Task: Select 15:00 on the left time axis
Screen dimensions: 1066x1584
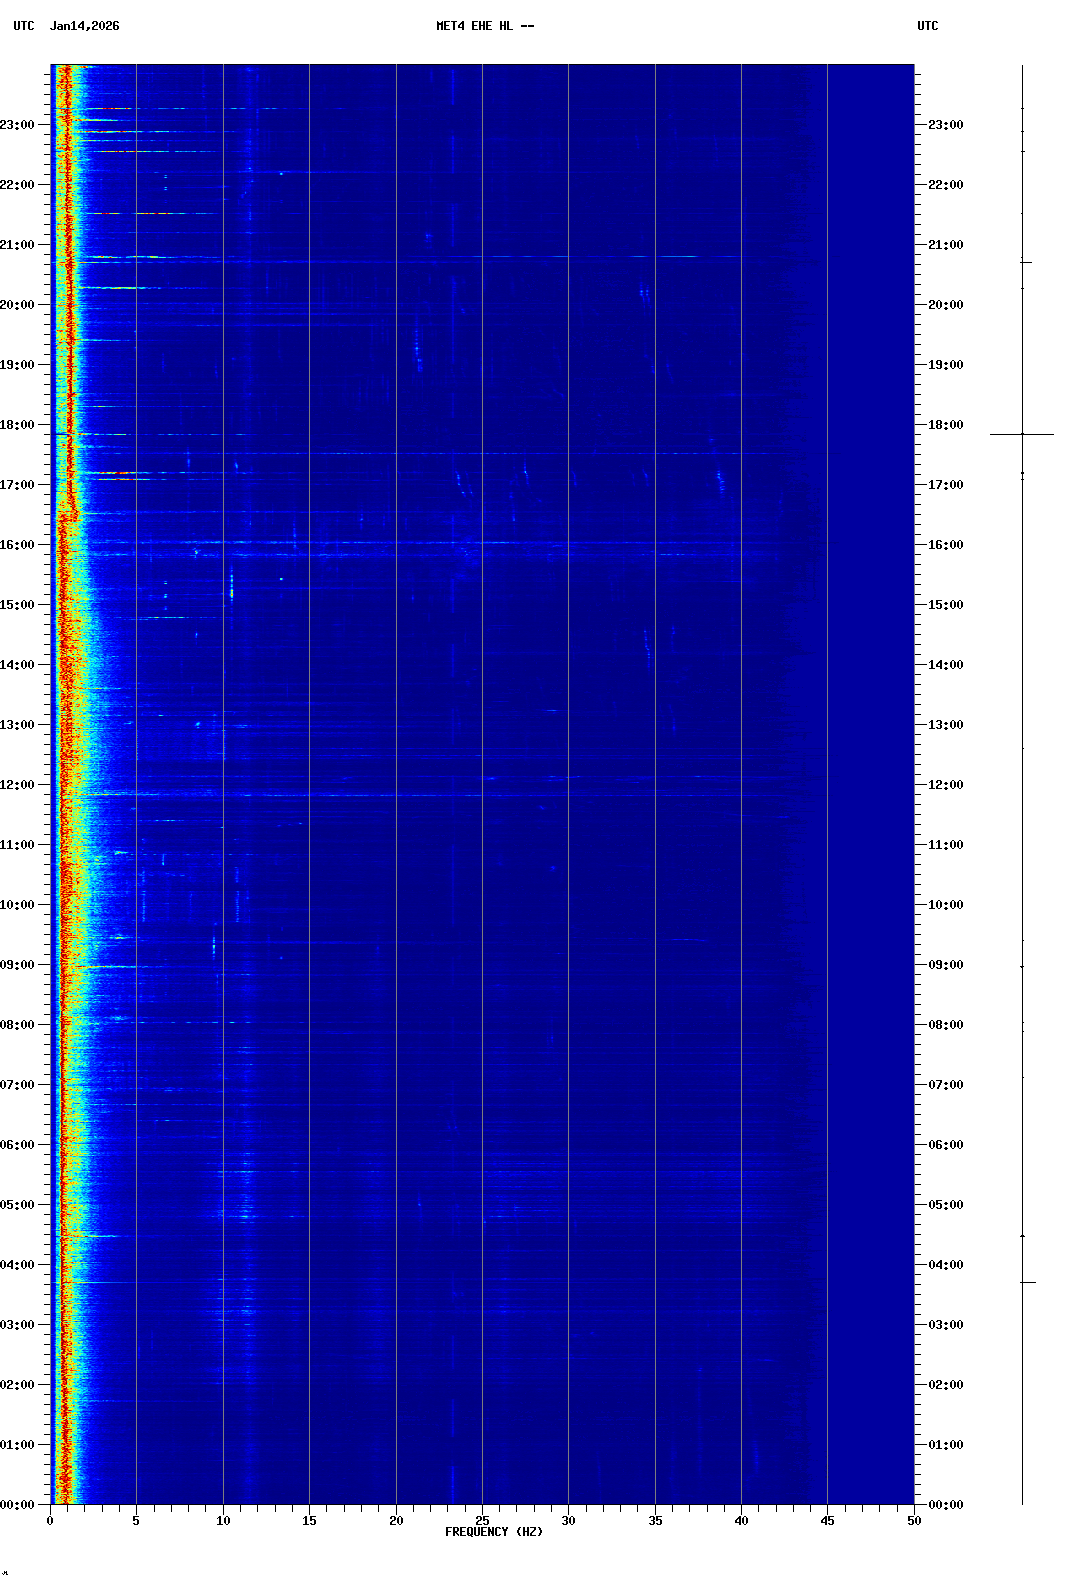Action: (18, 605)
